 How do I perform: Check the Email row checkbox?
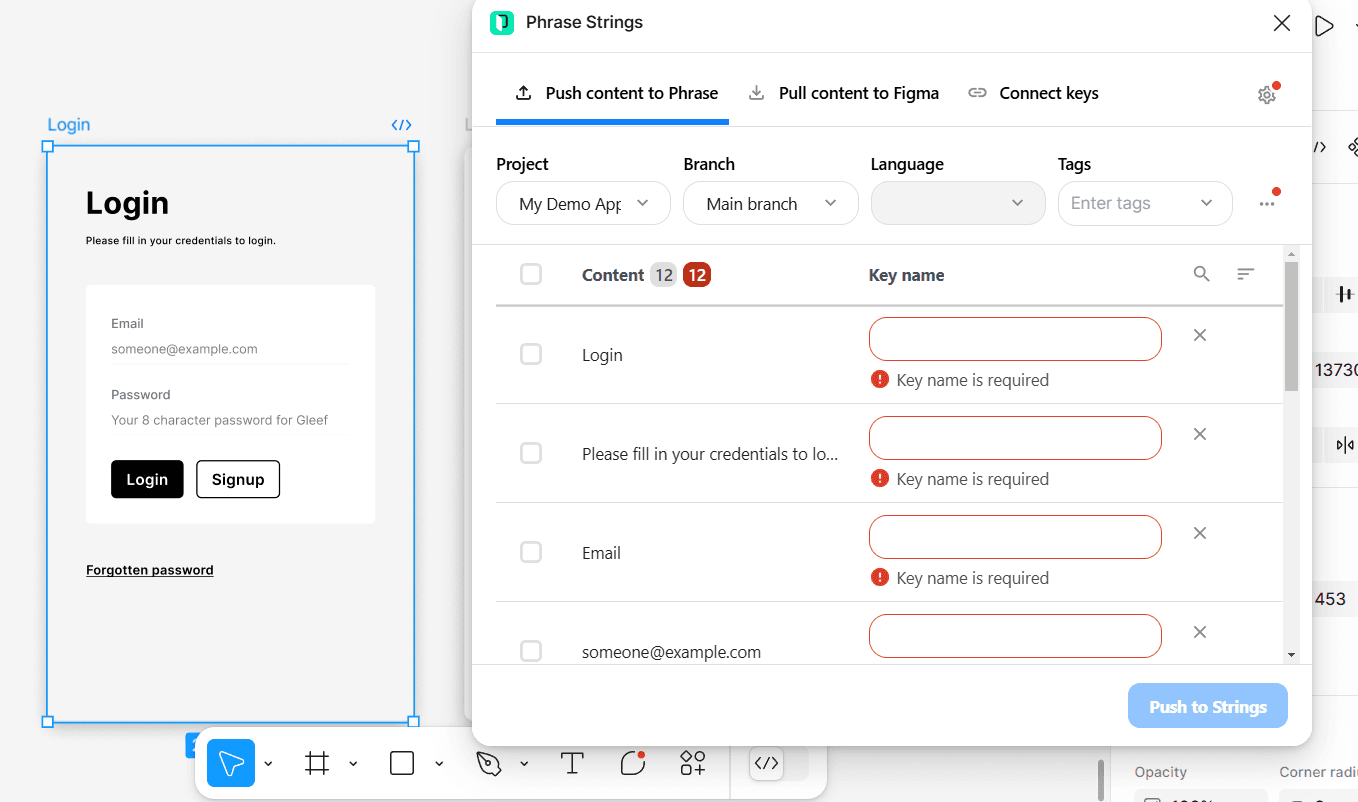coord(531,552)
